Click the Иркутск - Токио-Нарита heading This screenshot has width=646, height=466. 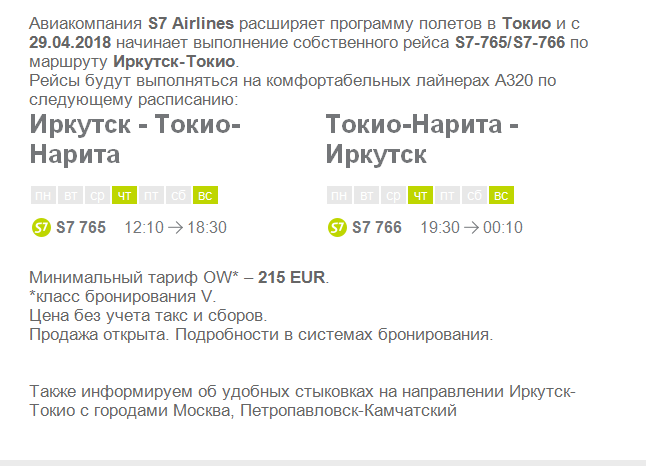coord(135,139)
